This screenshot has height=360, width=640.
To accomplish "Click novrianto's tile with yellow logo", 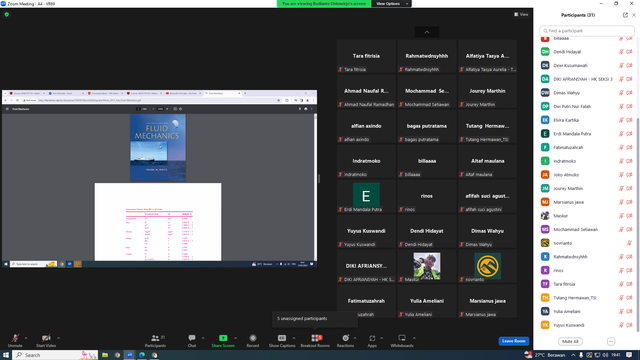I will tap(487, 266).
